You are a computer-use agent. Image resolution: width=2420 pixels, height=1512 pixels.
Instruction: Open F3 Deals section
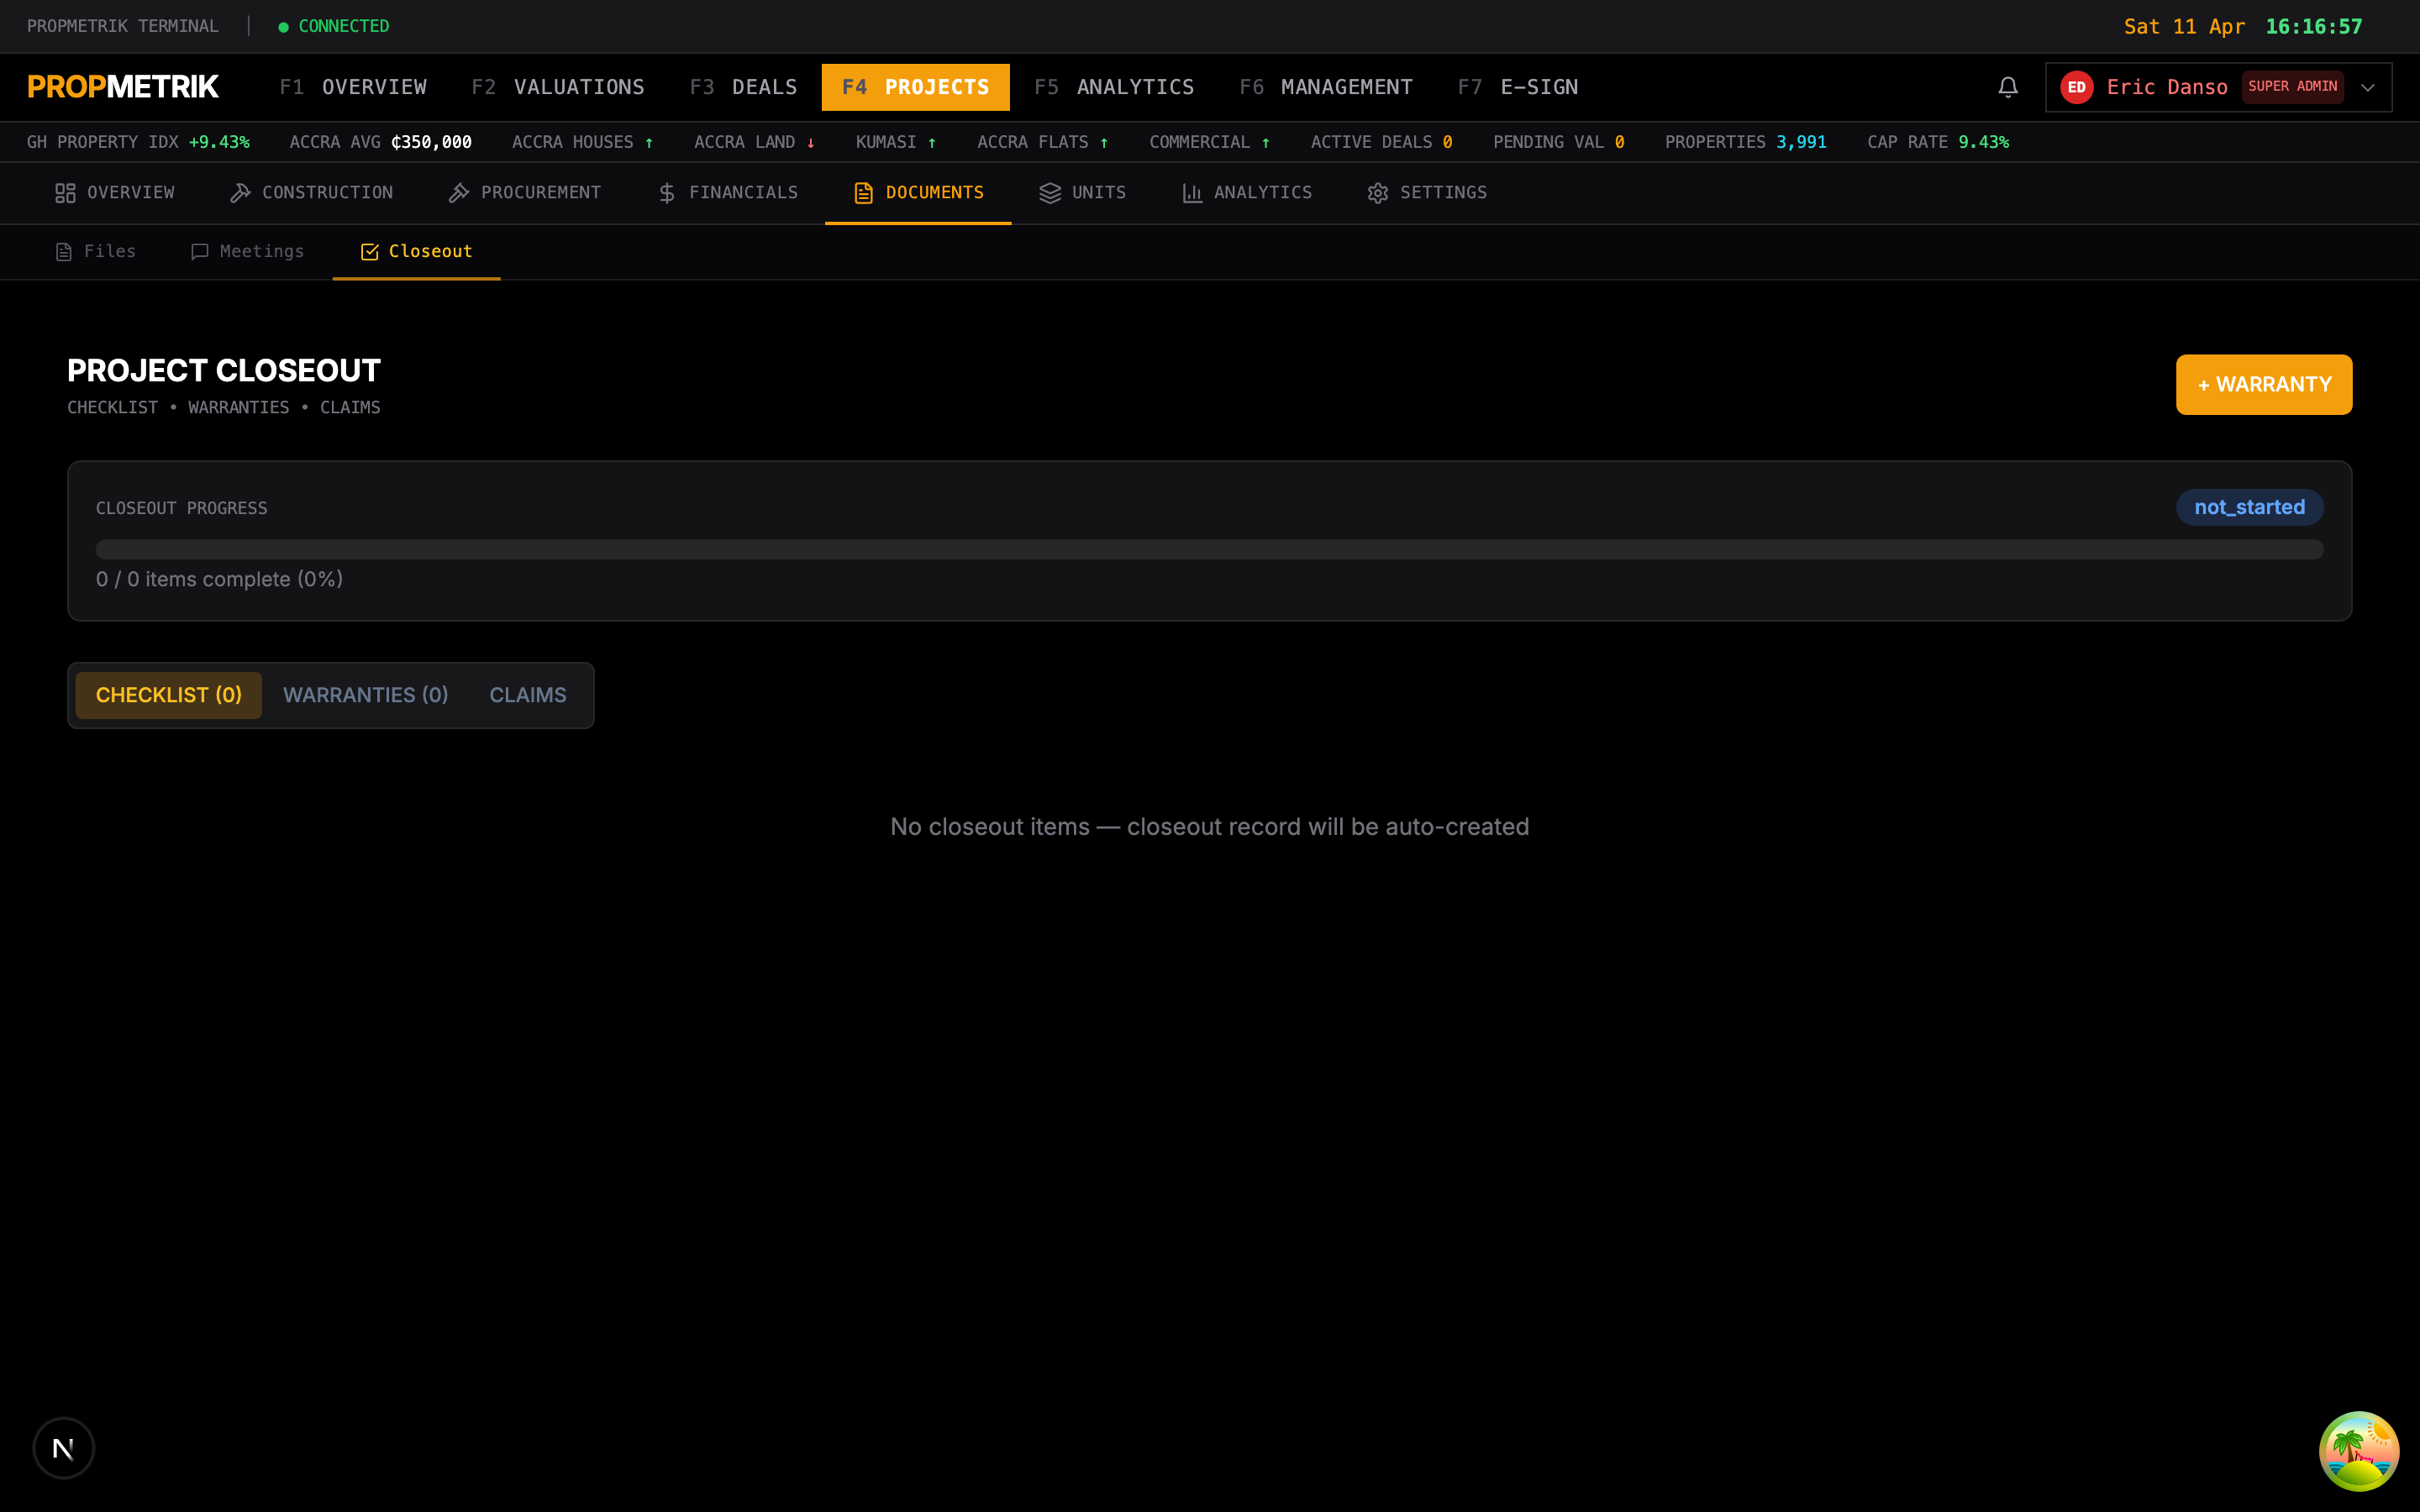click(x=743, y=87)
